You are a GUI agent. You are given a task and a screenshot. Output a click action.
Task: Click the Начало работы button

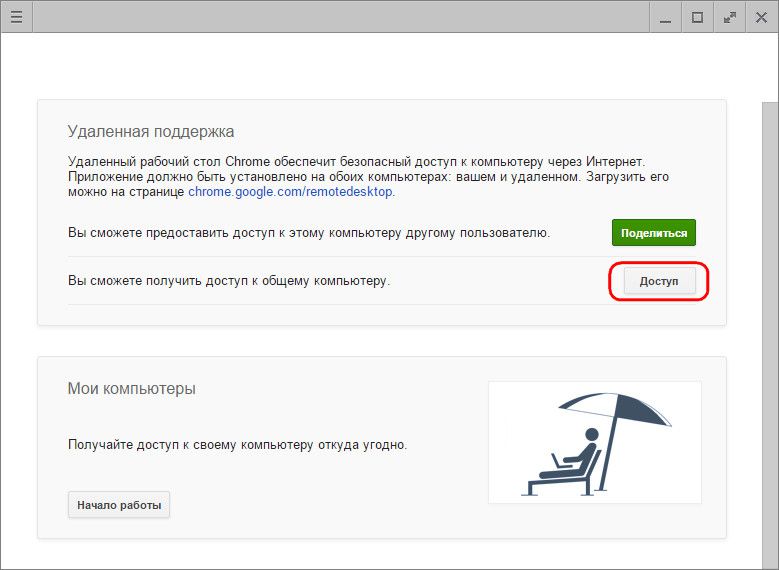tap(119, 505)
